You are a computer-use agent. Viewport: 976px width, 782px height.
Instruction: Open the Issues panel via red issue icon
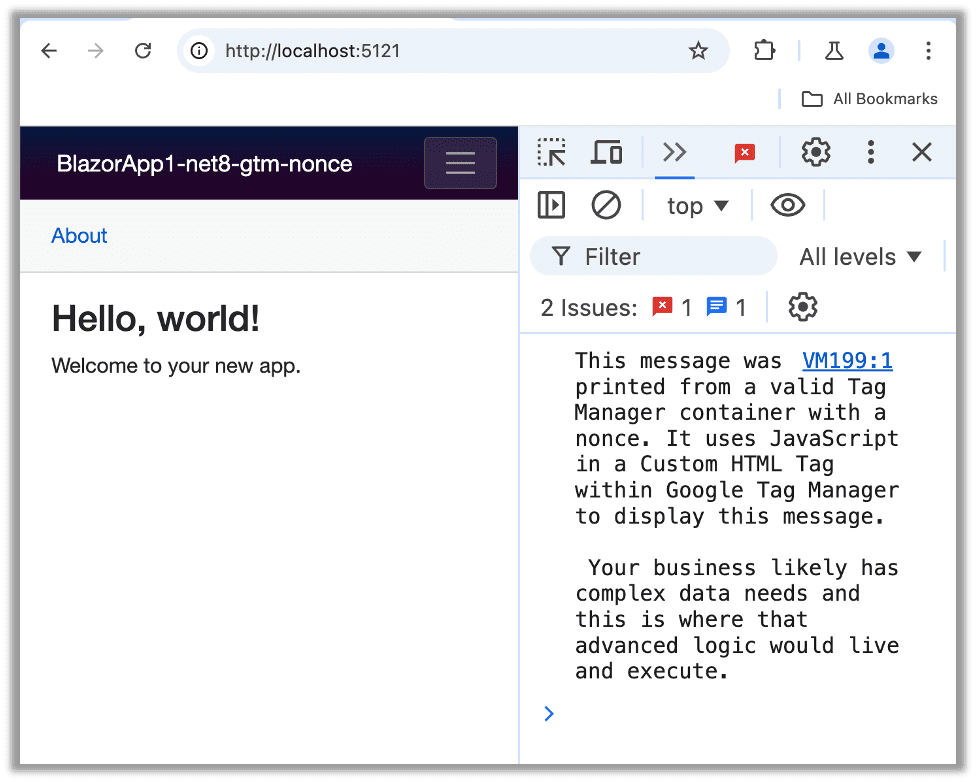tap(744, 152)
